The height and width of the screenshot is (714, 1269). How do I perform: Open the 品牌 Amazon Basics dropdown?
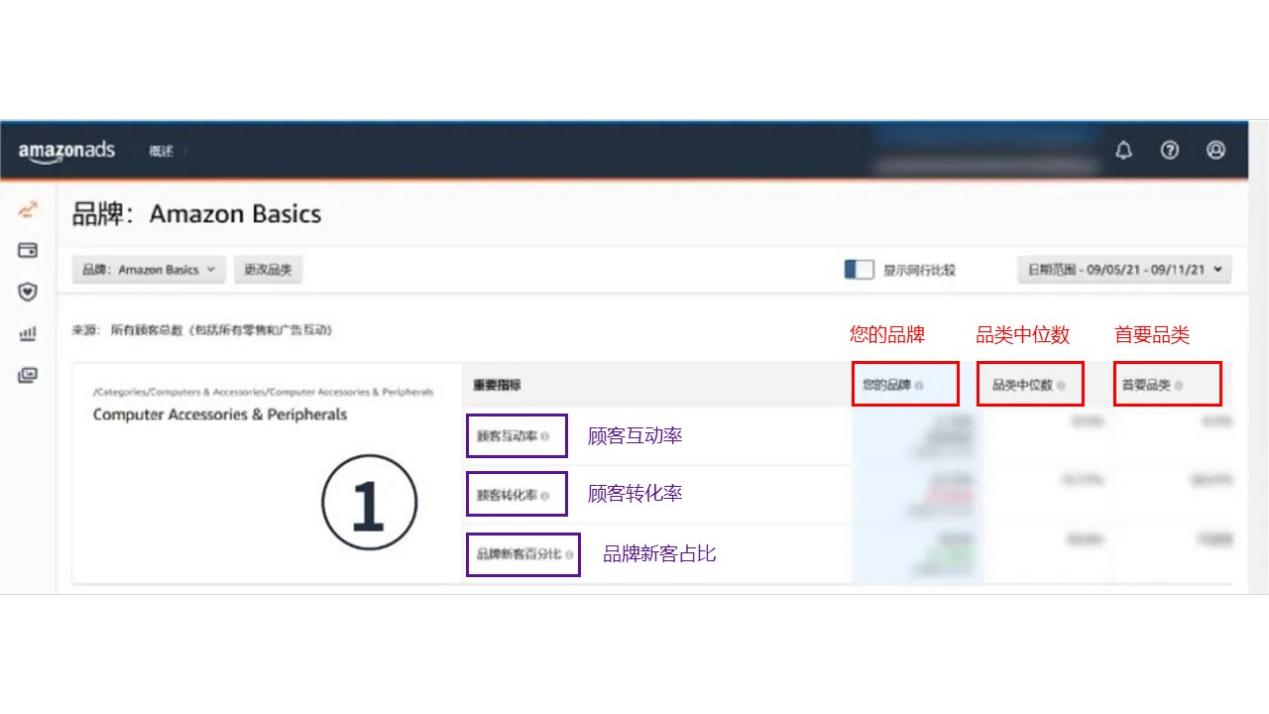pos(148,270)
